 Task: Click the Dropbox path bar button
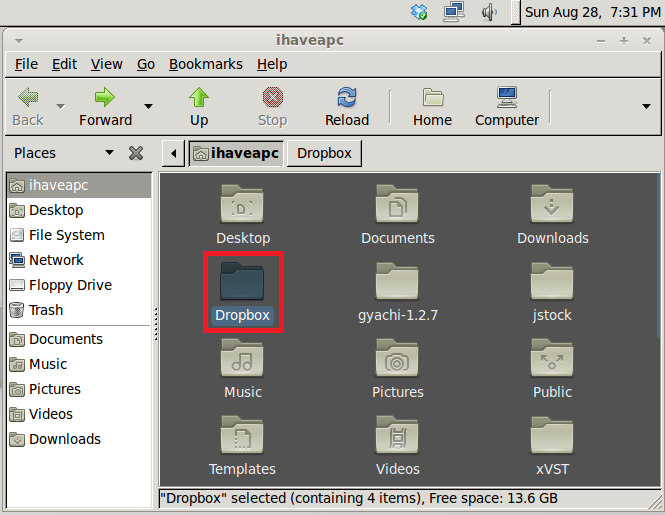pyautogui.click(x=324, y=153)
